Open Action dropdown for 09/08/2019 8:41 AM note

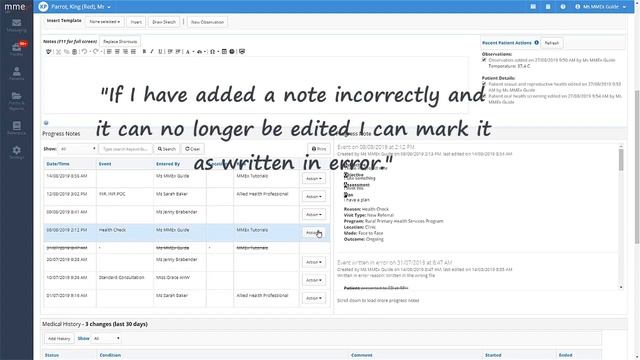point(314,214)
